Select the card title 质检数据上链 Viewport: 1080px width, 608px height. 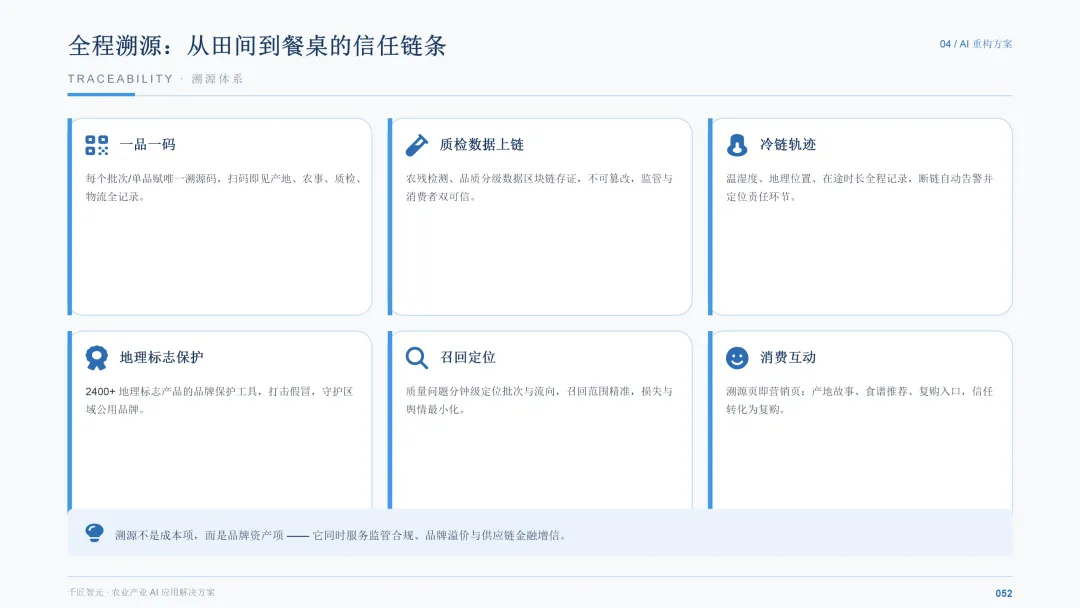(481, 145)
